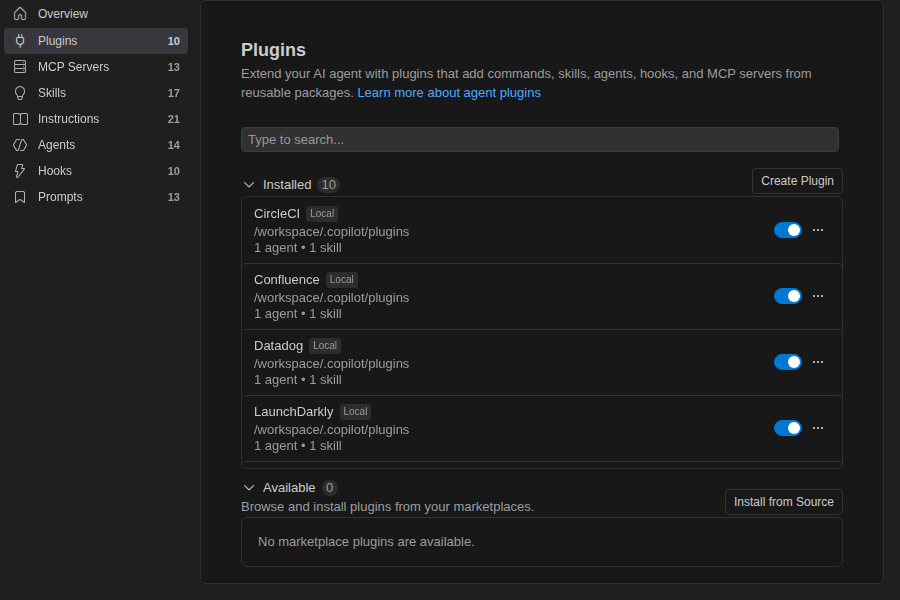Screen dimensions: 900x600
Task: Click the Skills lightbulb icon
Action: [20, 93]
